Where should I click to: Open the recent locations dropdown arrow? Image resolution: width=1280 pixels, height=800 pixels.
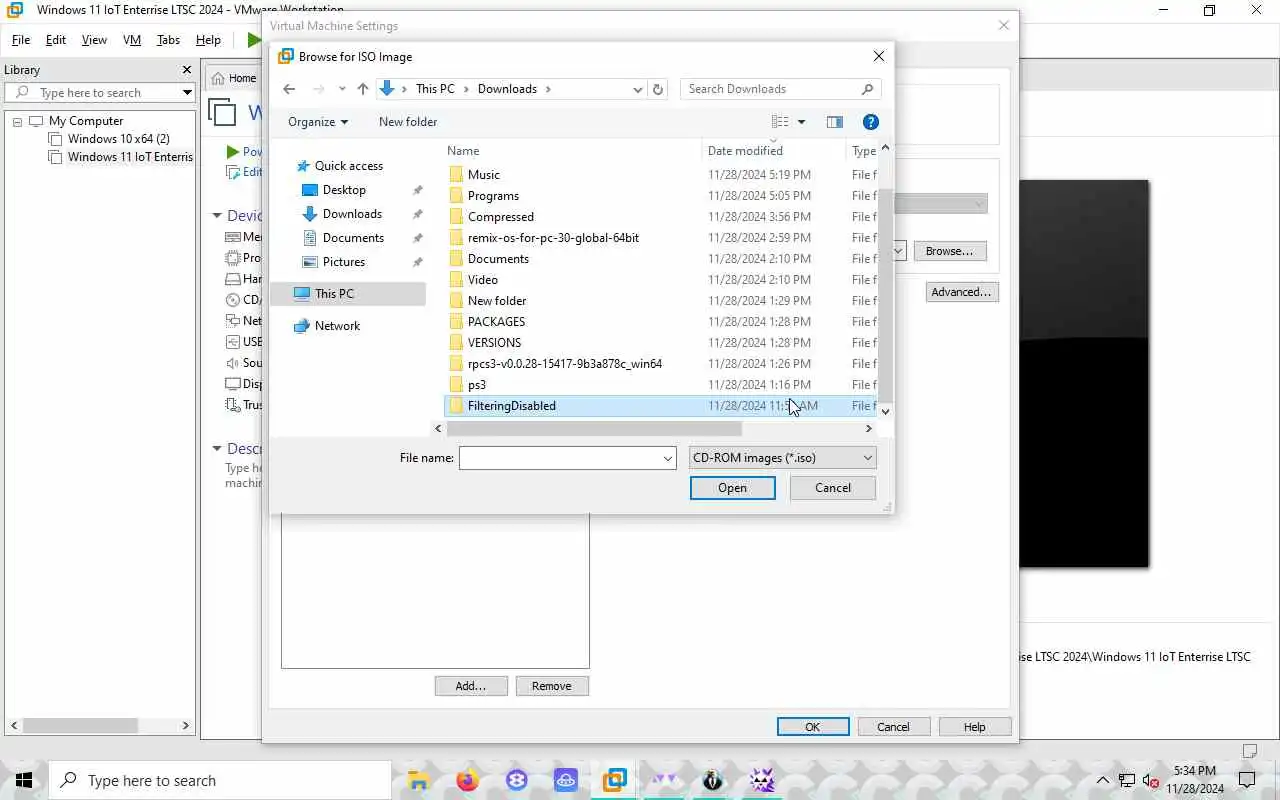pos(342,89)
